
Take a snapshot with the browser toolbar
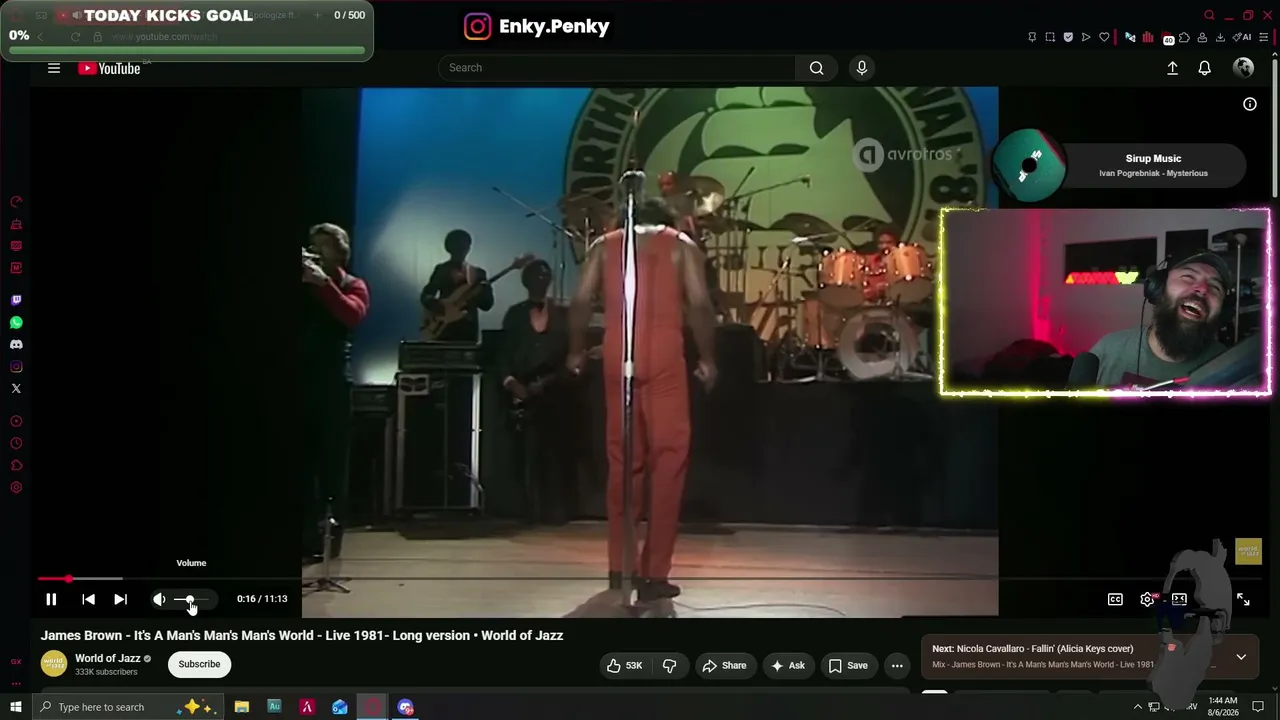(x=1050, y=38)
